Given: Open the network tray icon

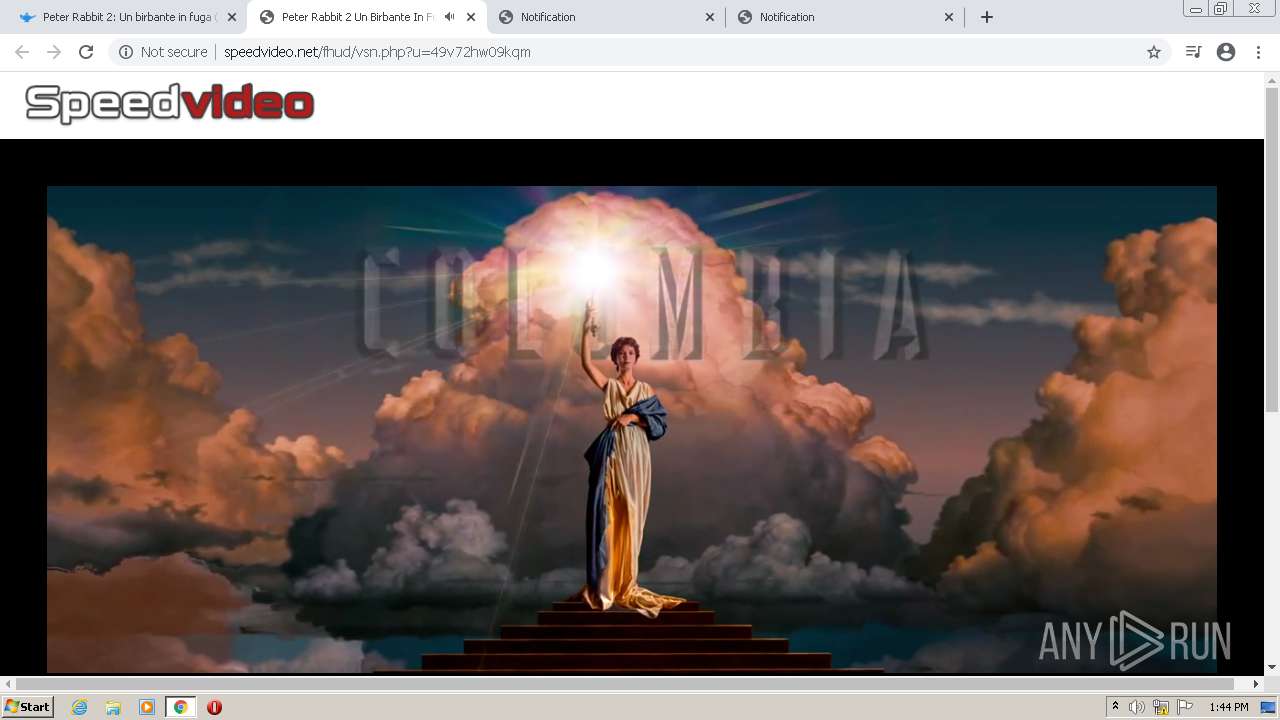Looking at the screenshot, I should pos(1161,707).
